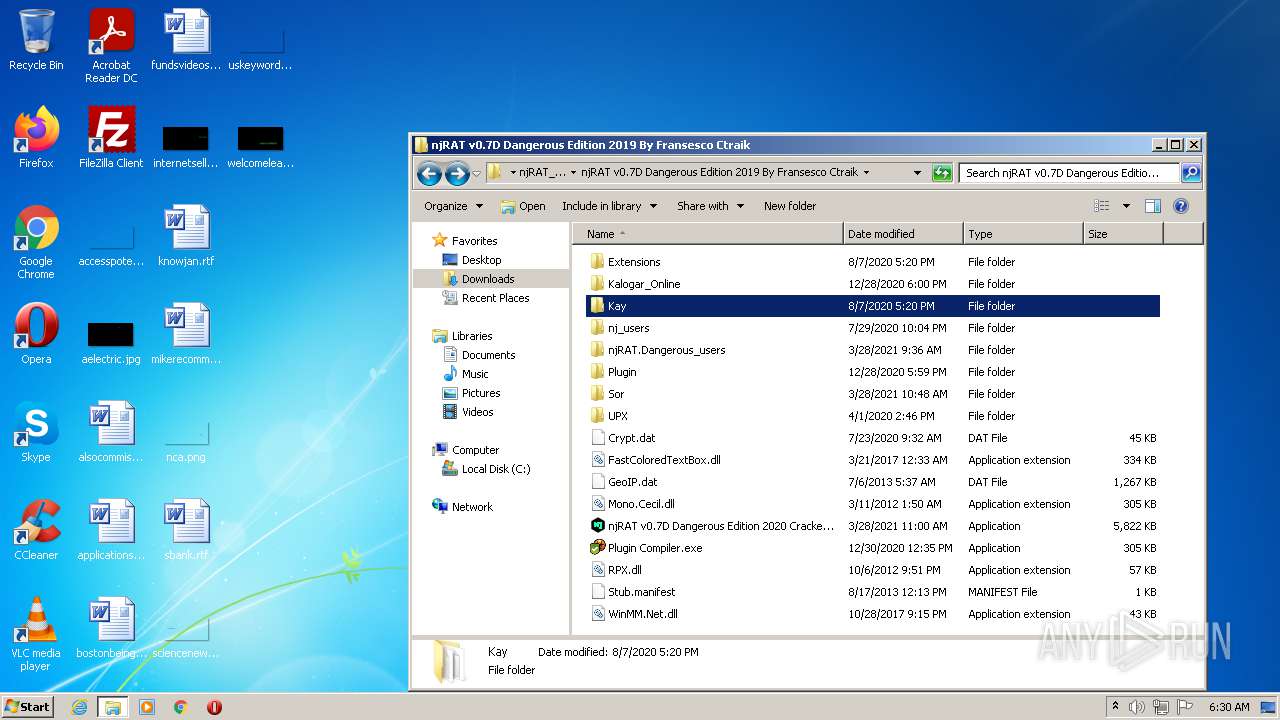The width and height of the screenshot is (1280, 720).
Task: Open the Share with dropdown
Action: pyautogui.click(x=710, y=206)
